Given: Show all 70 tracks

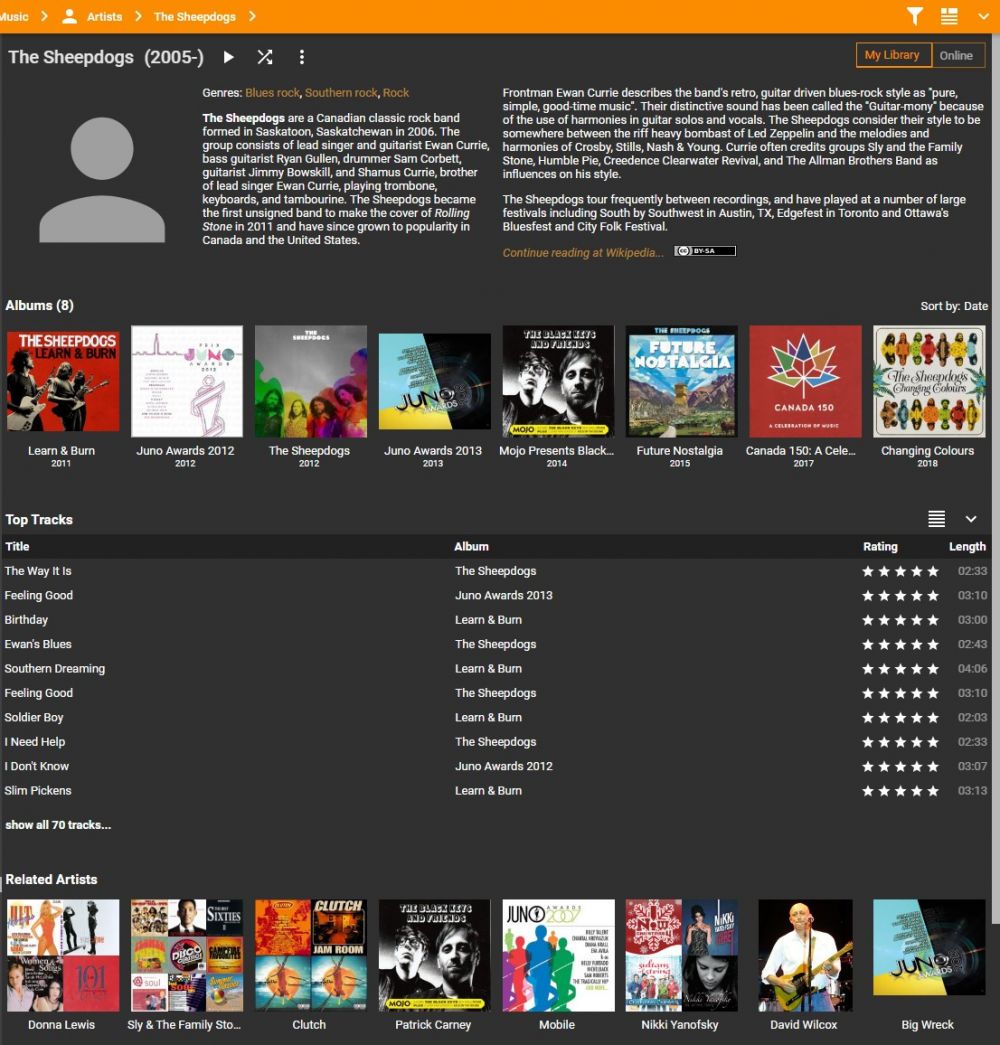Looking at the screenshot, I should coord(58,825).
